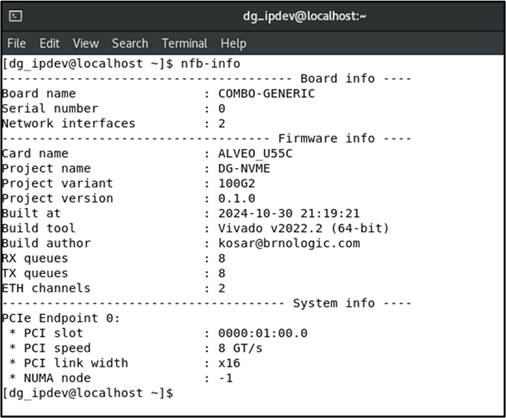Open the View menu

(x=86, y=43)
